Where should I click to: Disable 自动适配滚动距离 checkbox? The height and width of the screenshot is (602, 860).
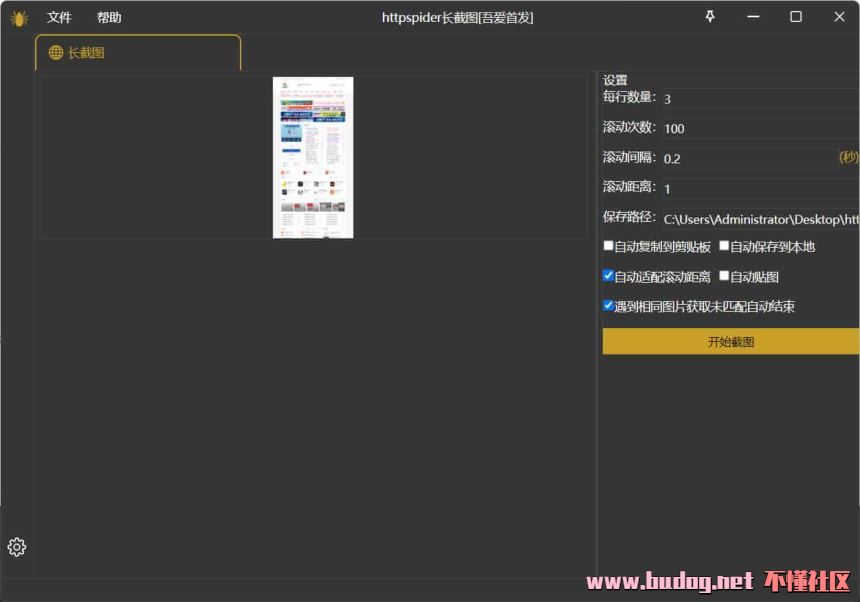608,276
